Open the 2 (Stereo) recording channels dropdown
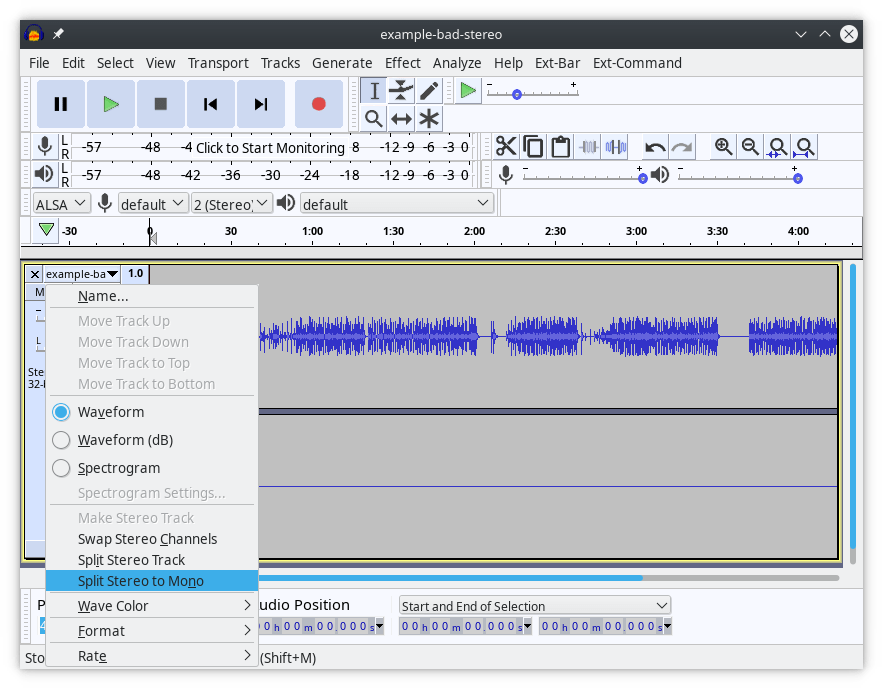 232,203
